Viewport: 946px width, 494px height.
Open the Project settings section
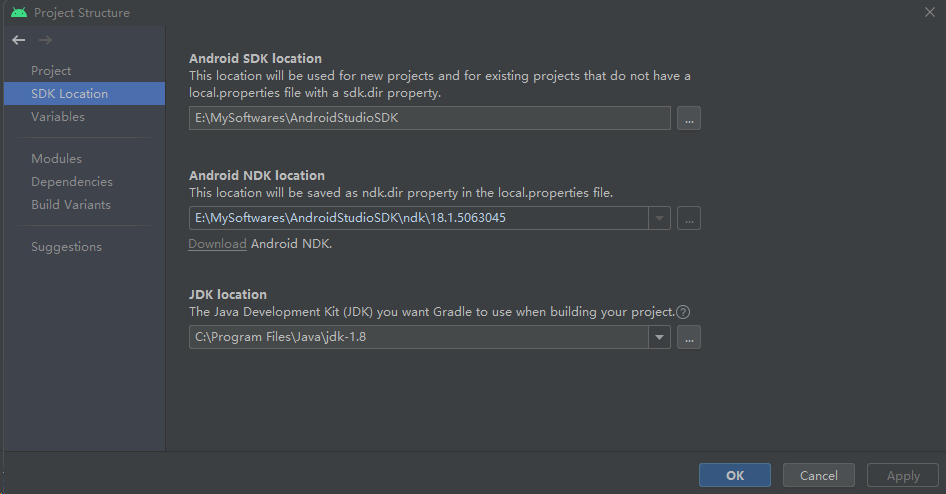pos(51,71)
